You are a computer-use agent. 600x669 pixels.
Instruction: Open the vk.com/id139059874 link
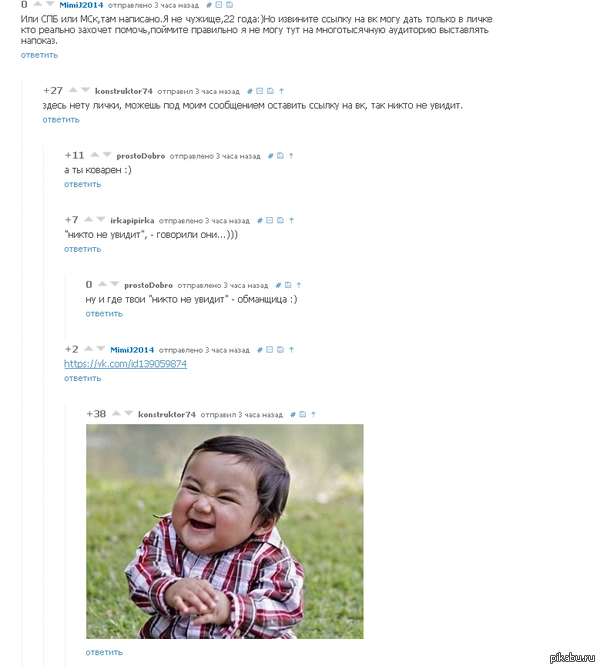pos(125,364)
